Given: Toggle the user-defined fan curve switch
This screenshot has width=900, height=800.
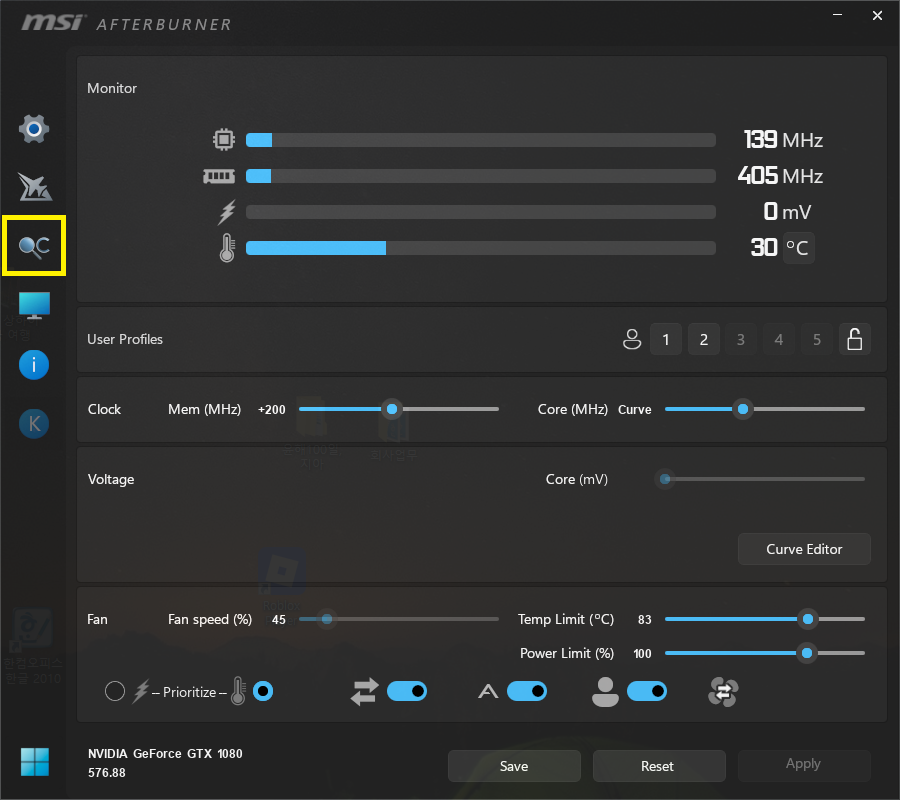Looking at the screenshot, I should point(647,692).
